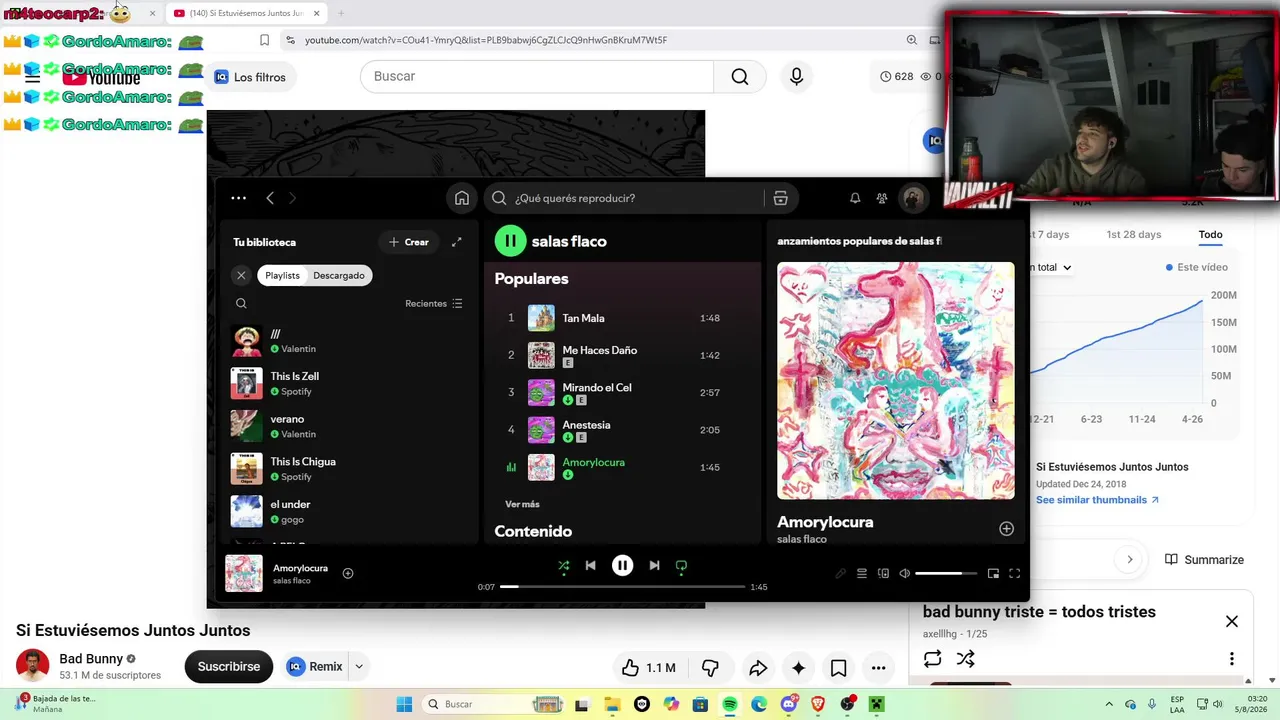Open the Spotify three-dots main menu
Viewport: 1280px width, 720px height.
(x=238, y=198)
